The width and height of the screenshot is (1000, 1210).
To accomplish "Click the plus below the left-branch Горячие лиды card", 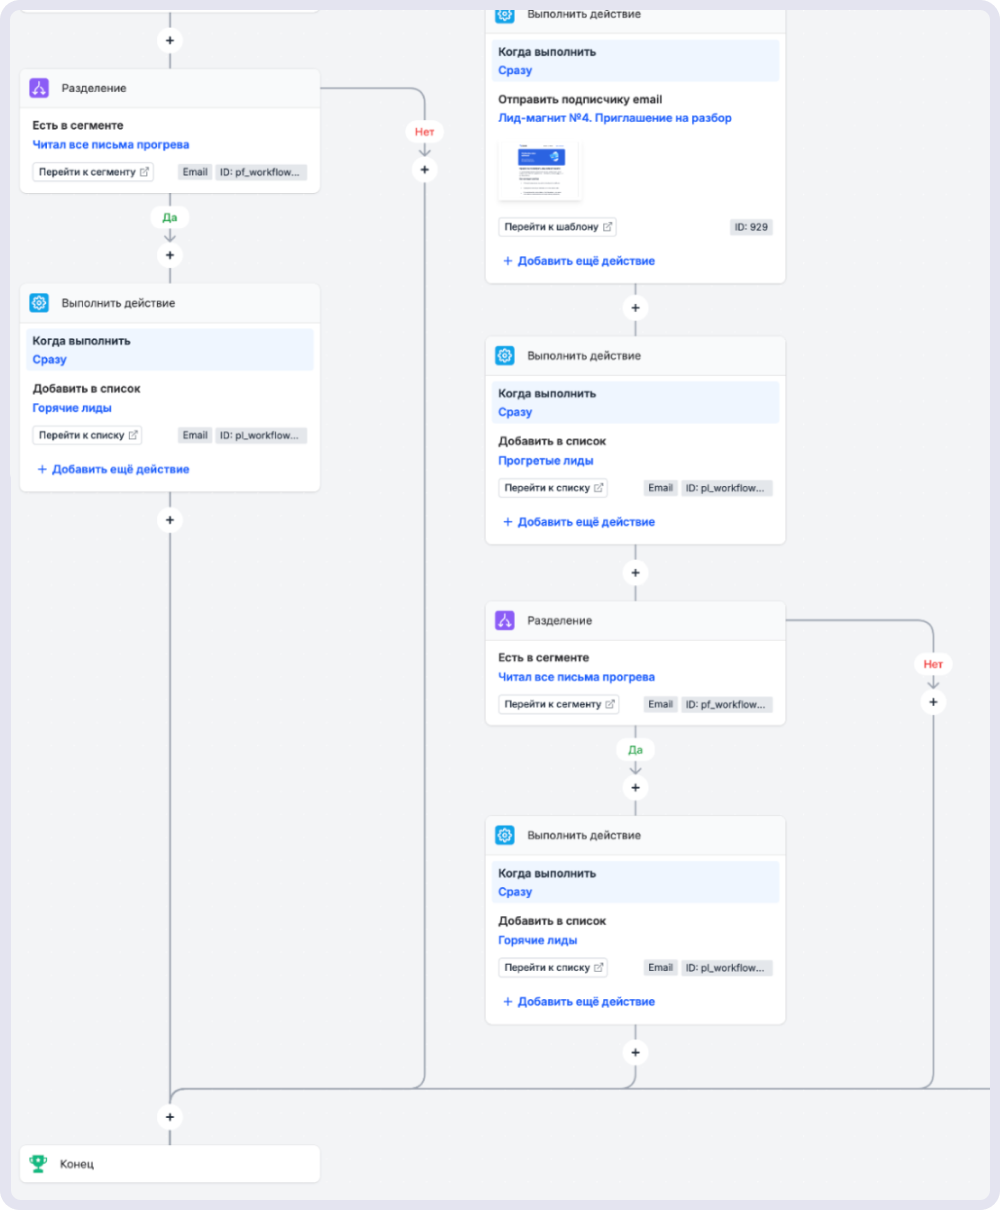I will 170,520.
